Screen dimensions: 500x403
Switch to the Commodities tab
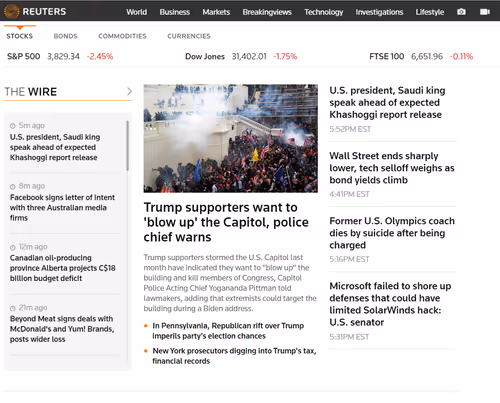[122, 36]
